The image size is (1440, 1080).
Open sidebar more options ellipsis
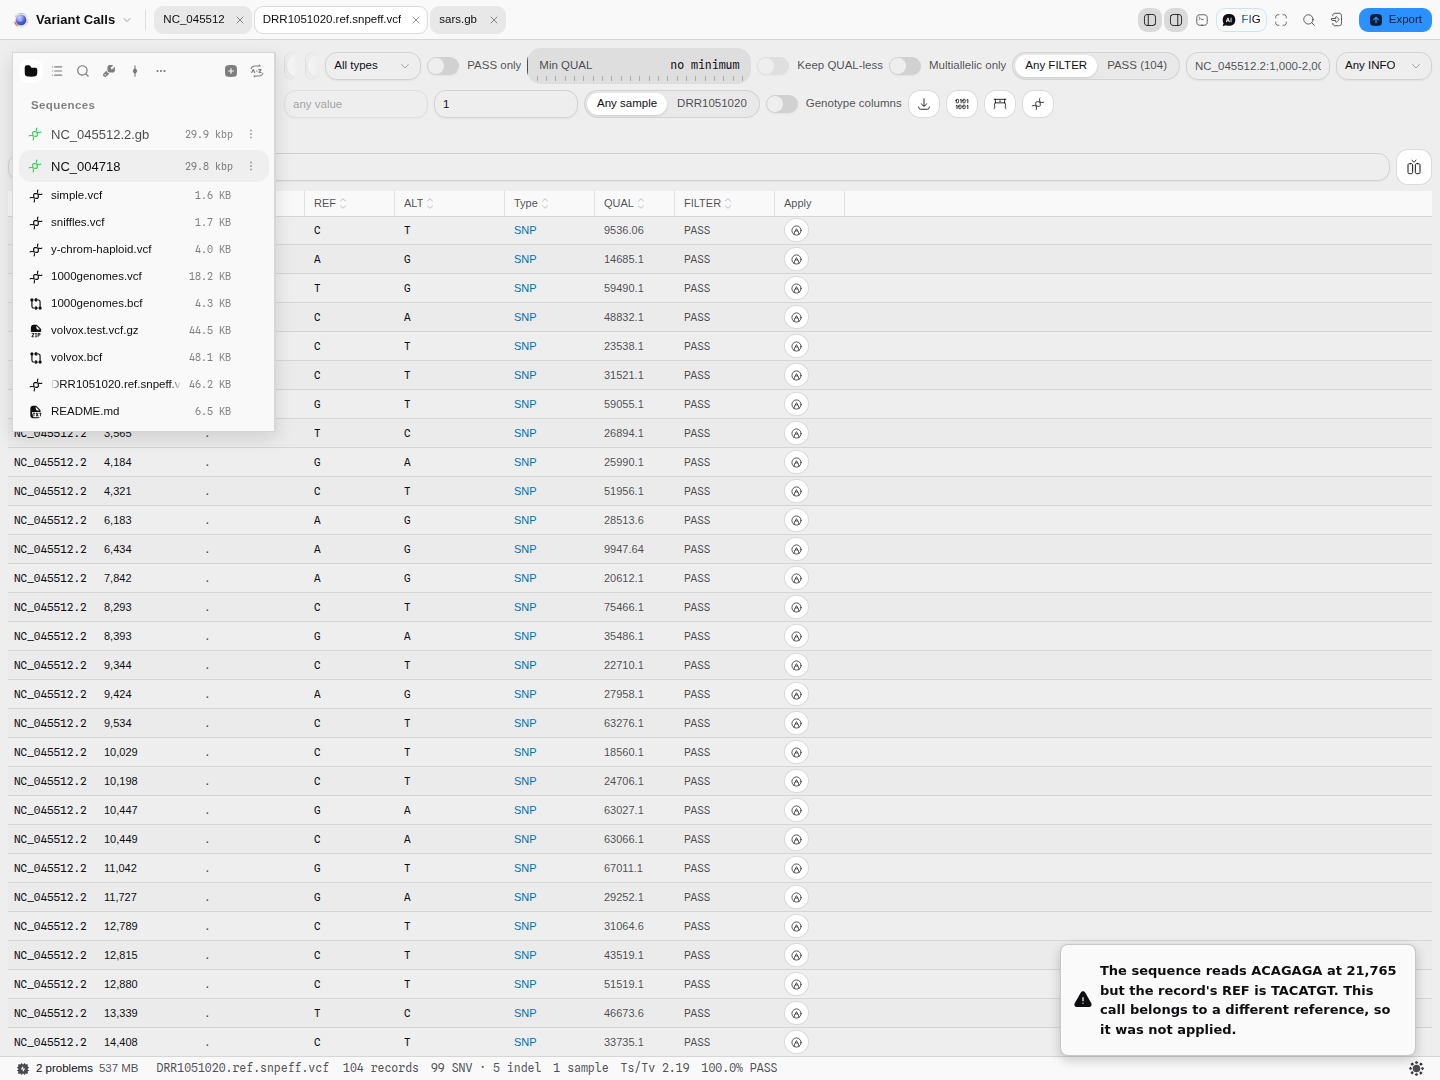[x=161, y=71]
